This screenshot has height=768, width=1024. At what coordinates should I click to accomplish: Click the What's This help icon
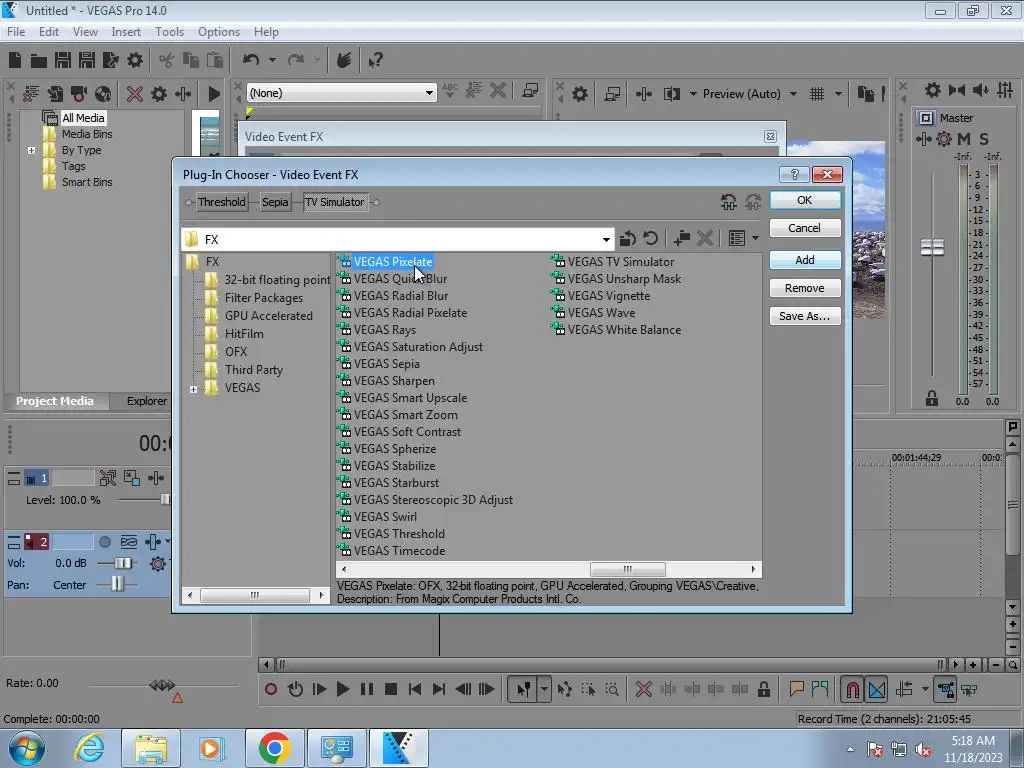375,61
